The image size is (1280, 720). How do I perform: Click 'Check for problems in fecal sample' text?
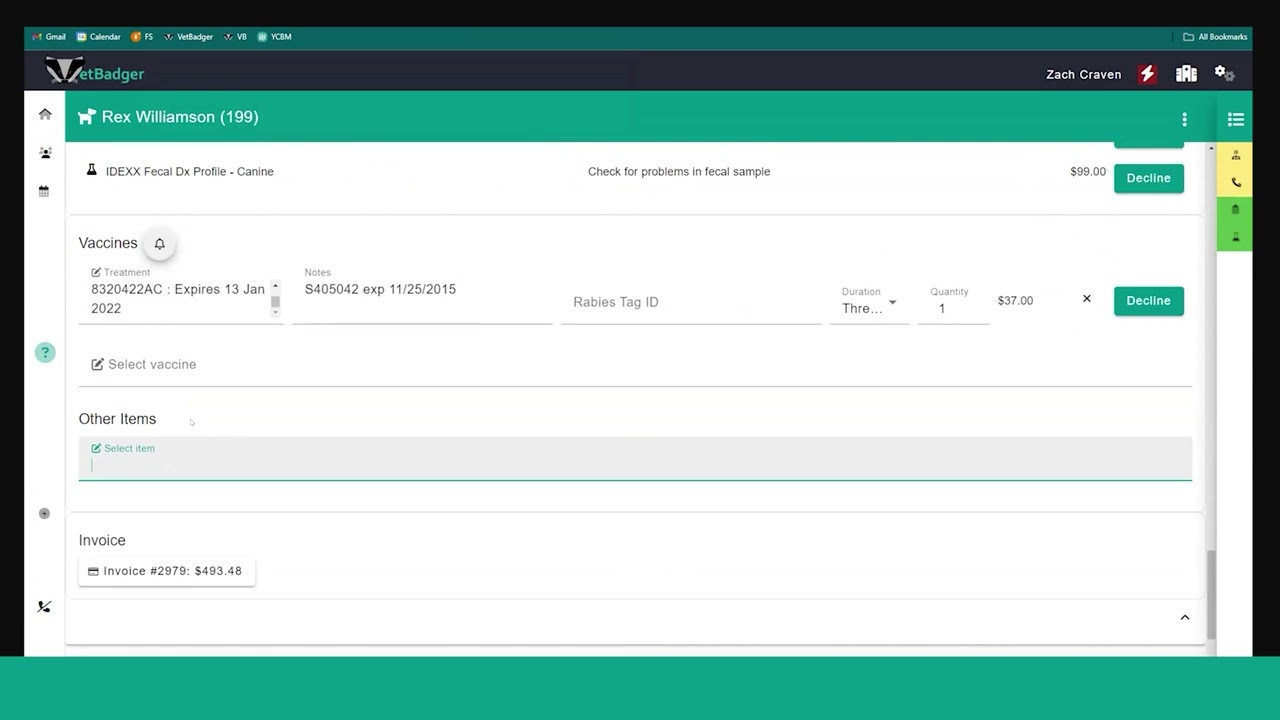(x=679, y=171)
